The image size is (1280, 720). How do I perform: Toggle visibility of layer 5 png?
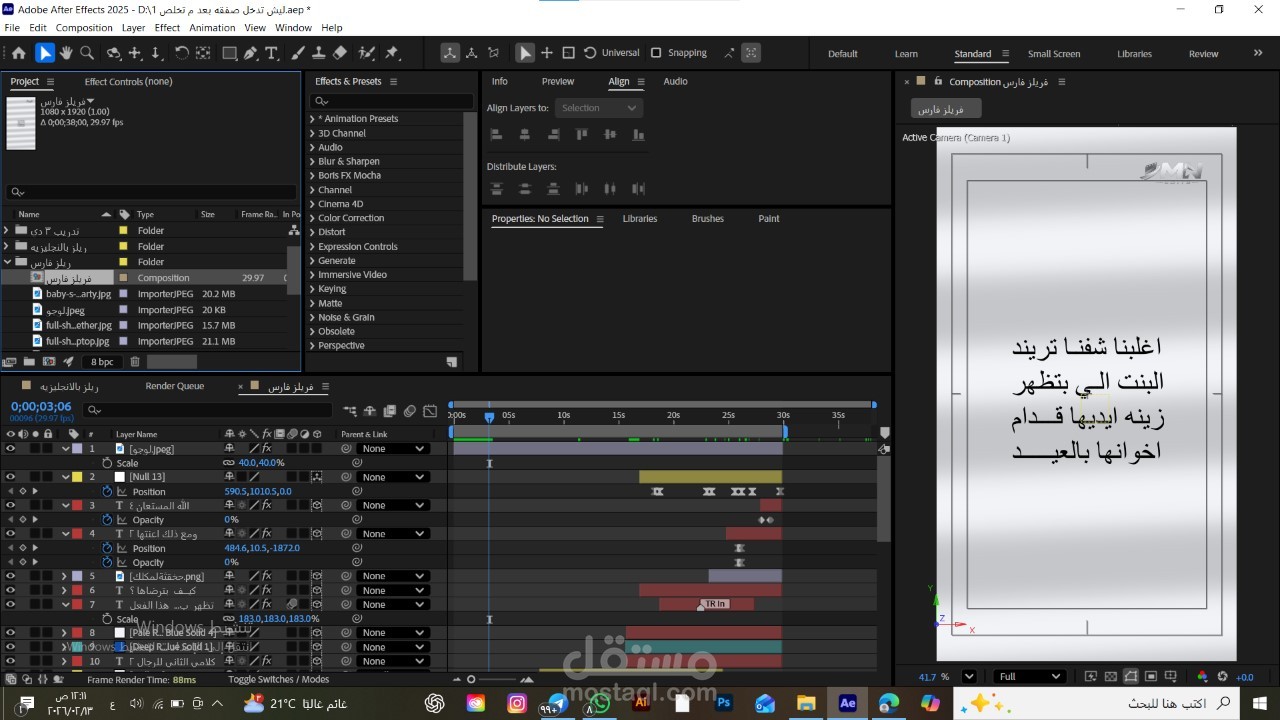[x=10, y=576]
